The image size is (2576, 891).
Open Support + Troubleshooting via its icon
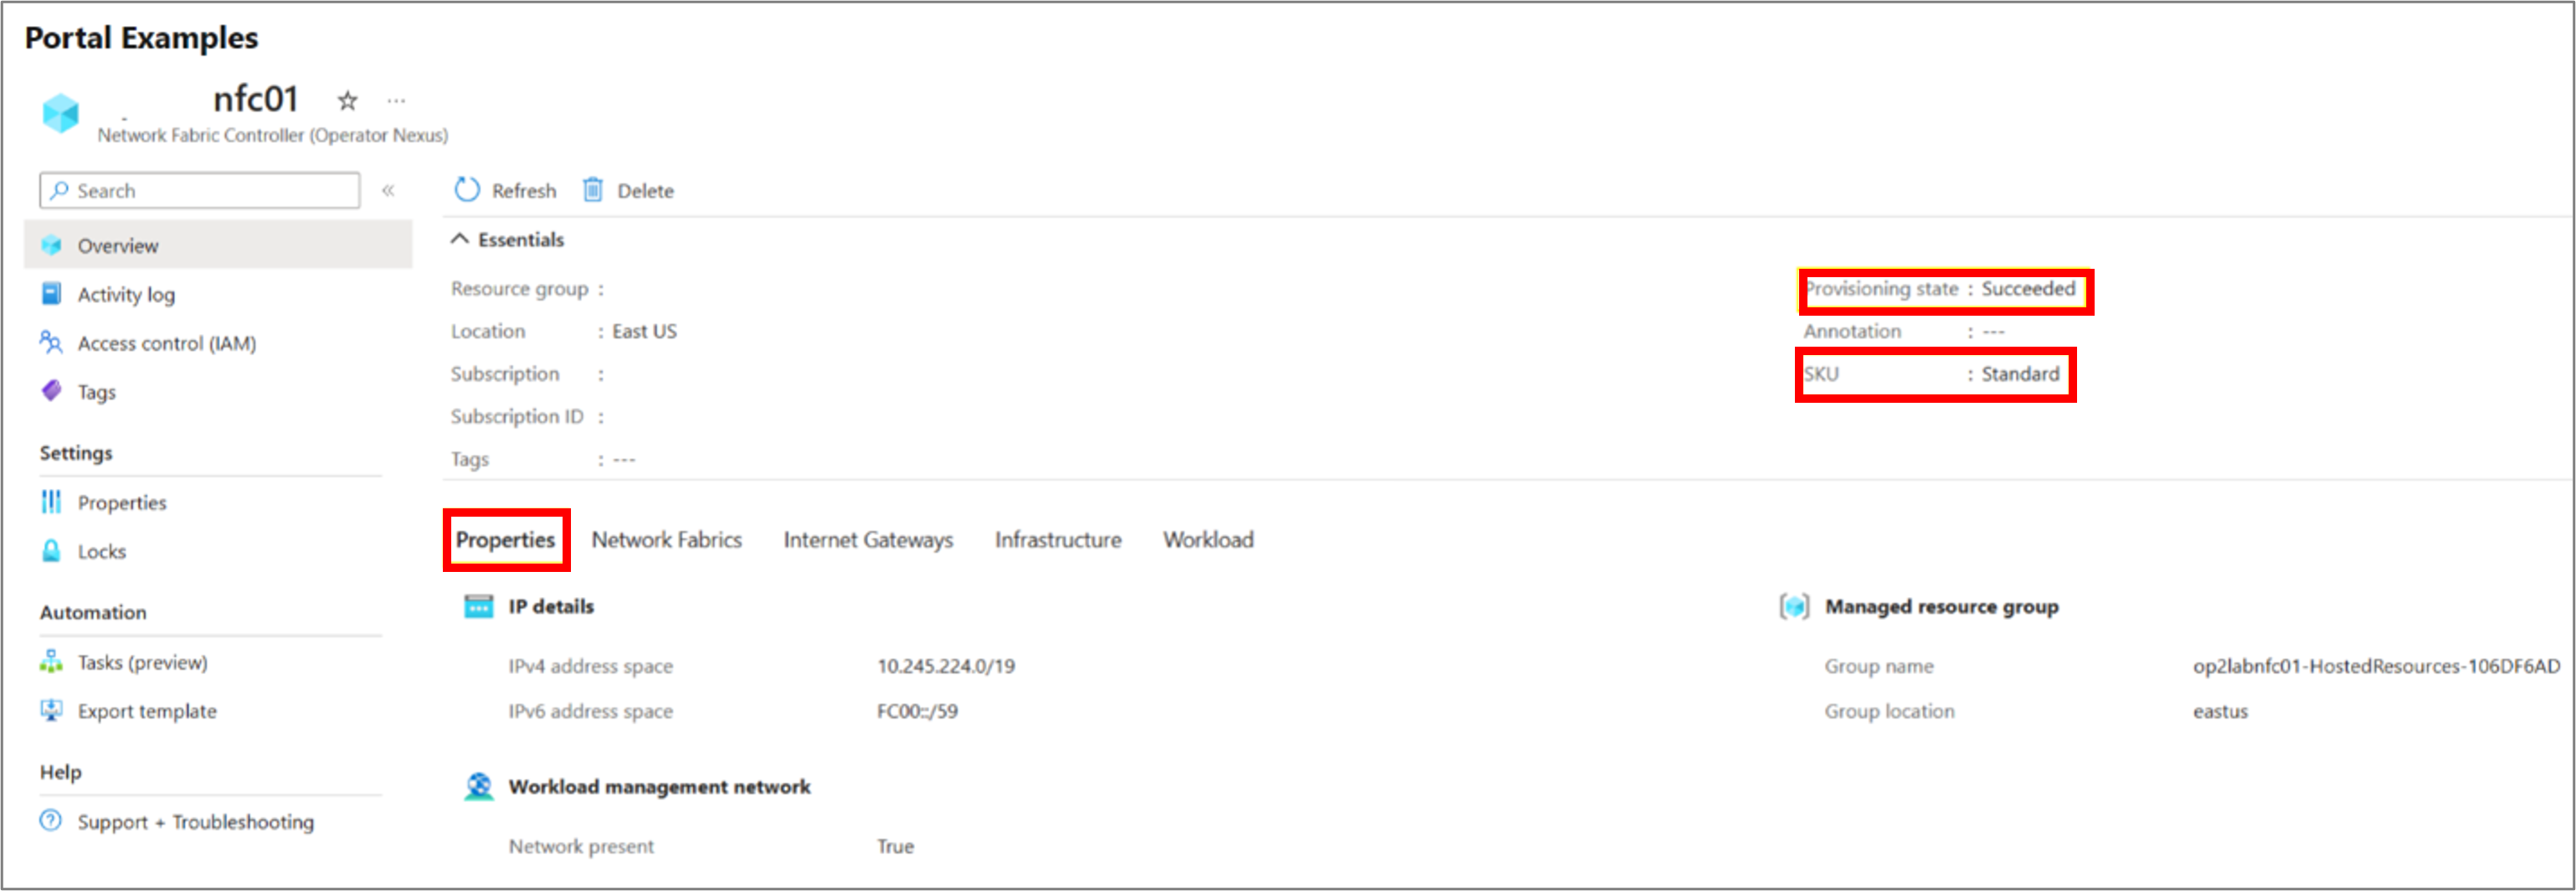(x=51, y=821)
